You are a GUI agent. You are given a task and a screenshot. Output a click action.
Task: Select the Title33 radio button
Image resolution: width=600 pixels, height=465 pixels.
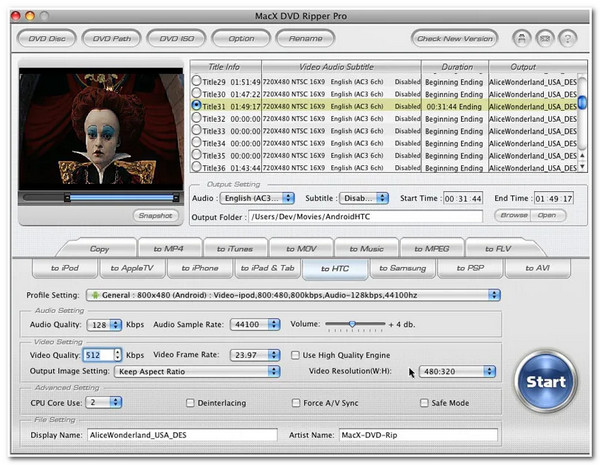point(196,130)
